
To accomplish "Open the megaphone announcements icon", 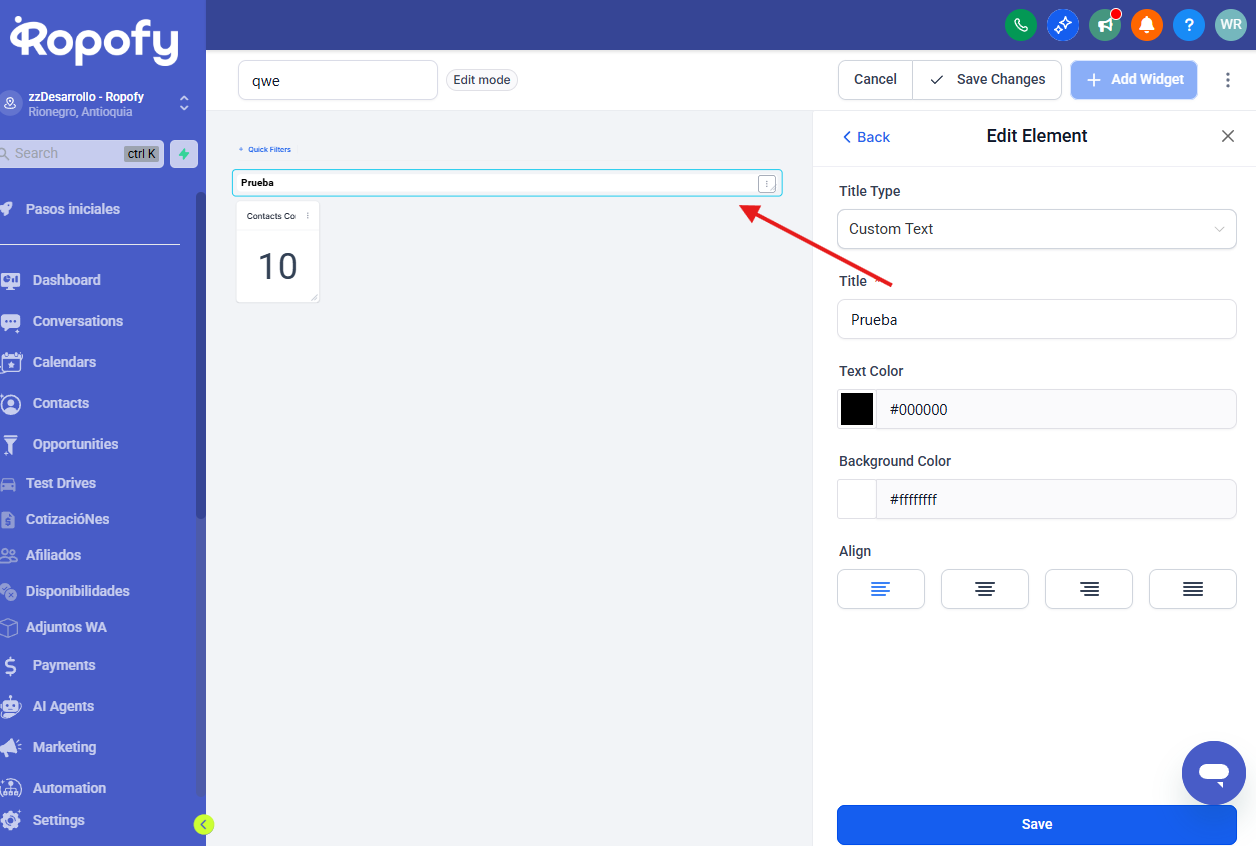I will tap(1104, 25).
